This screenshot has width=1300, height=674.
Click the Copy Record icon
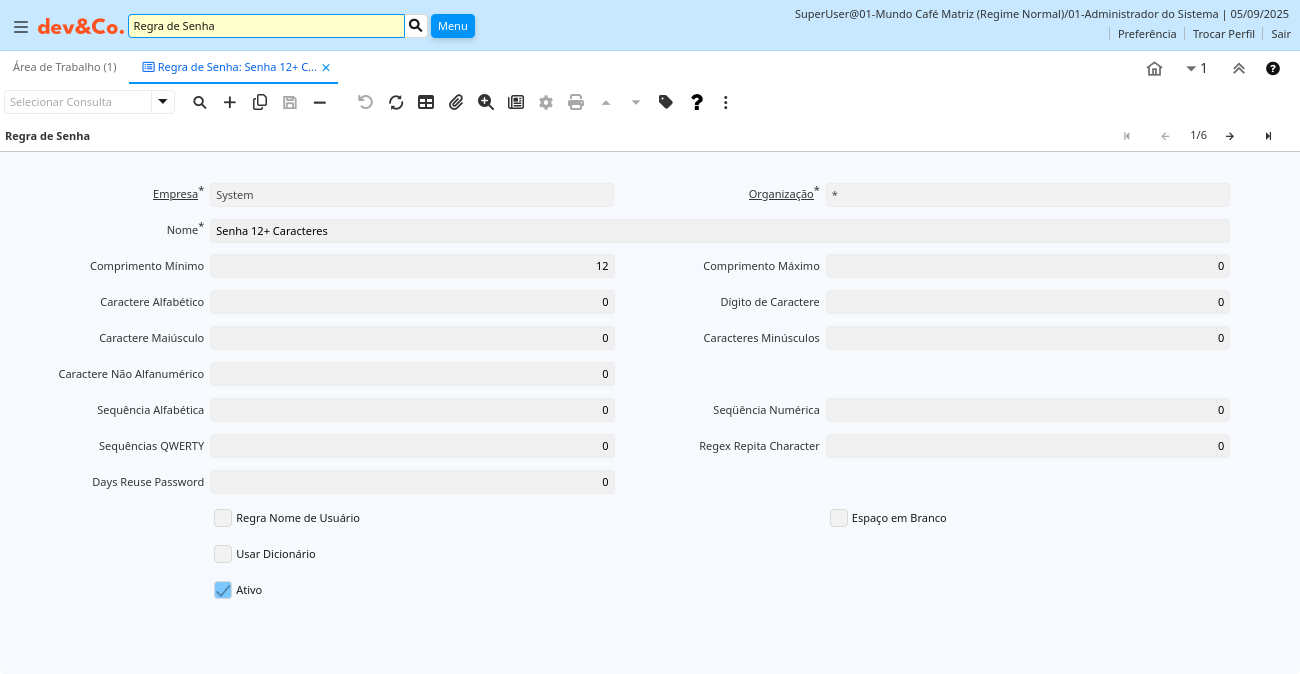(260, 102)
